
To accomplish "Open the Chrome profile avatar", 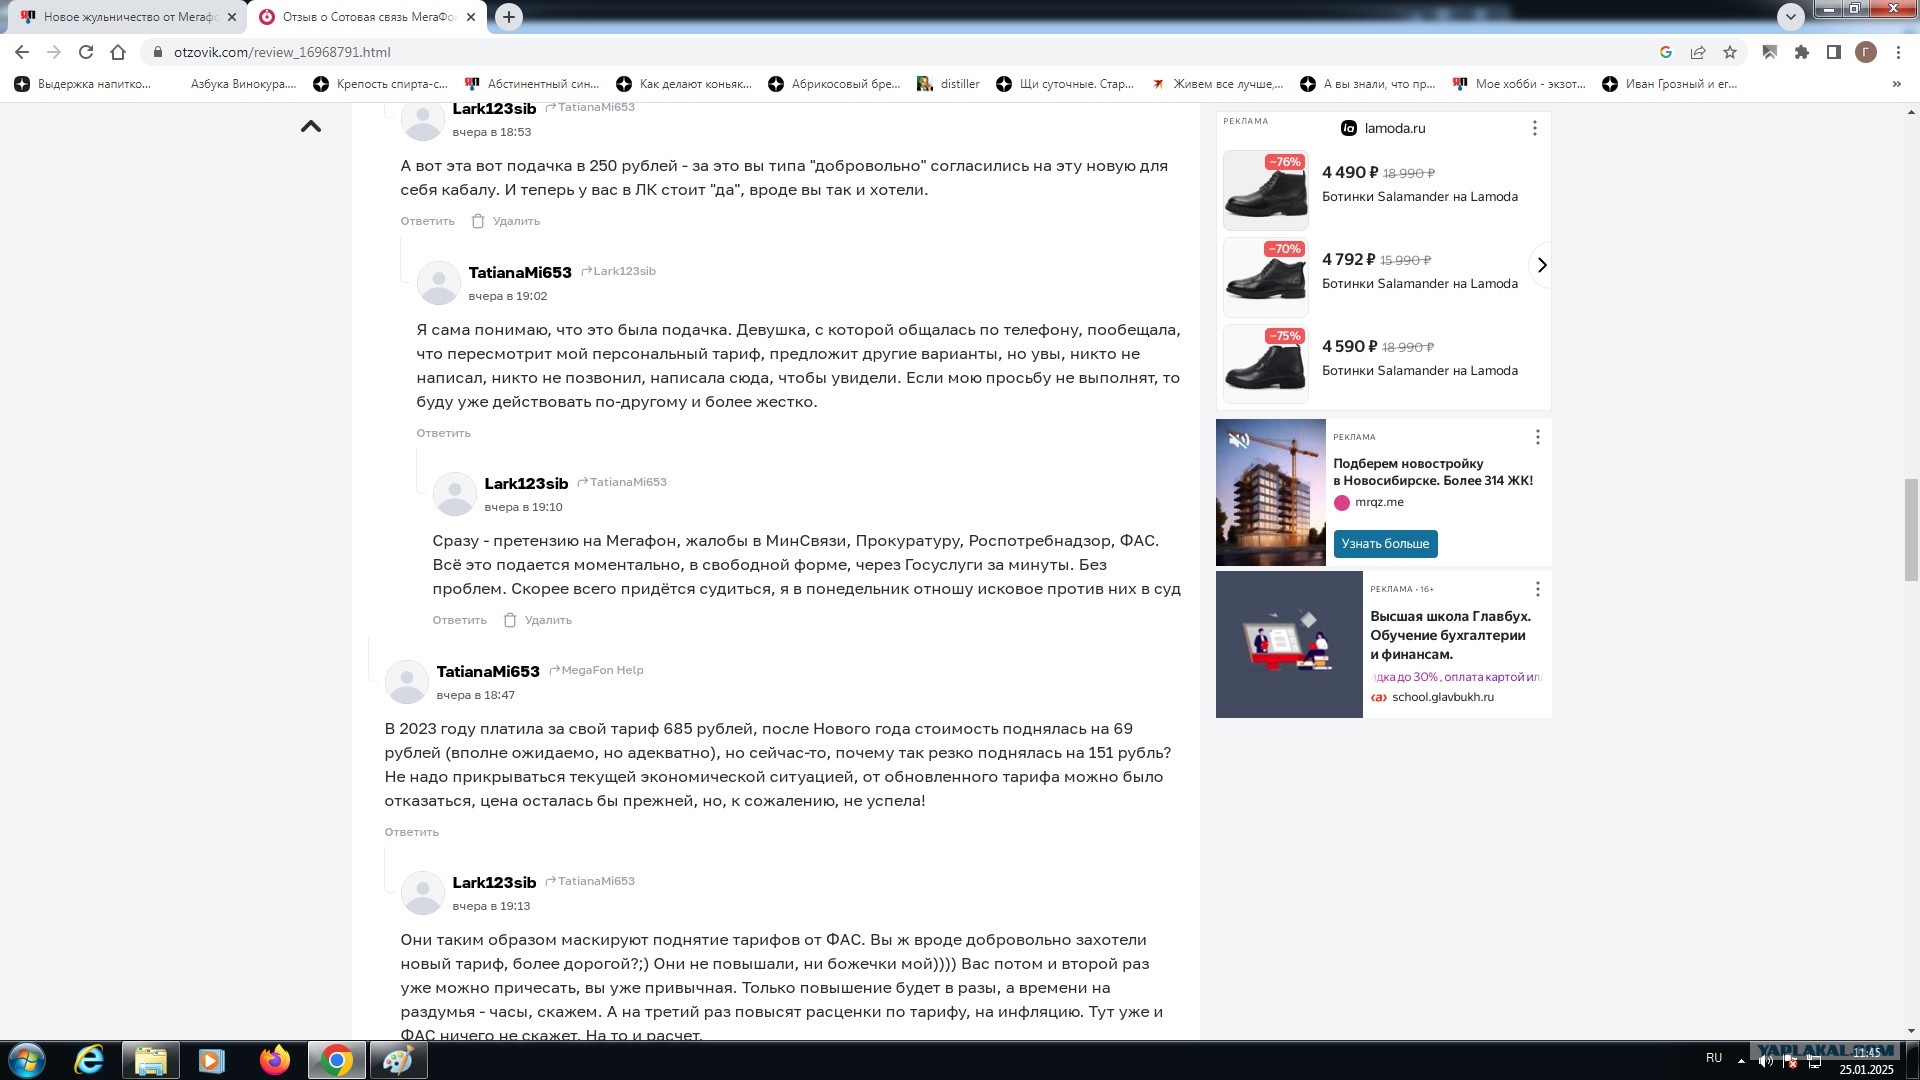I will point(1866,52).
